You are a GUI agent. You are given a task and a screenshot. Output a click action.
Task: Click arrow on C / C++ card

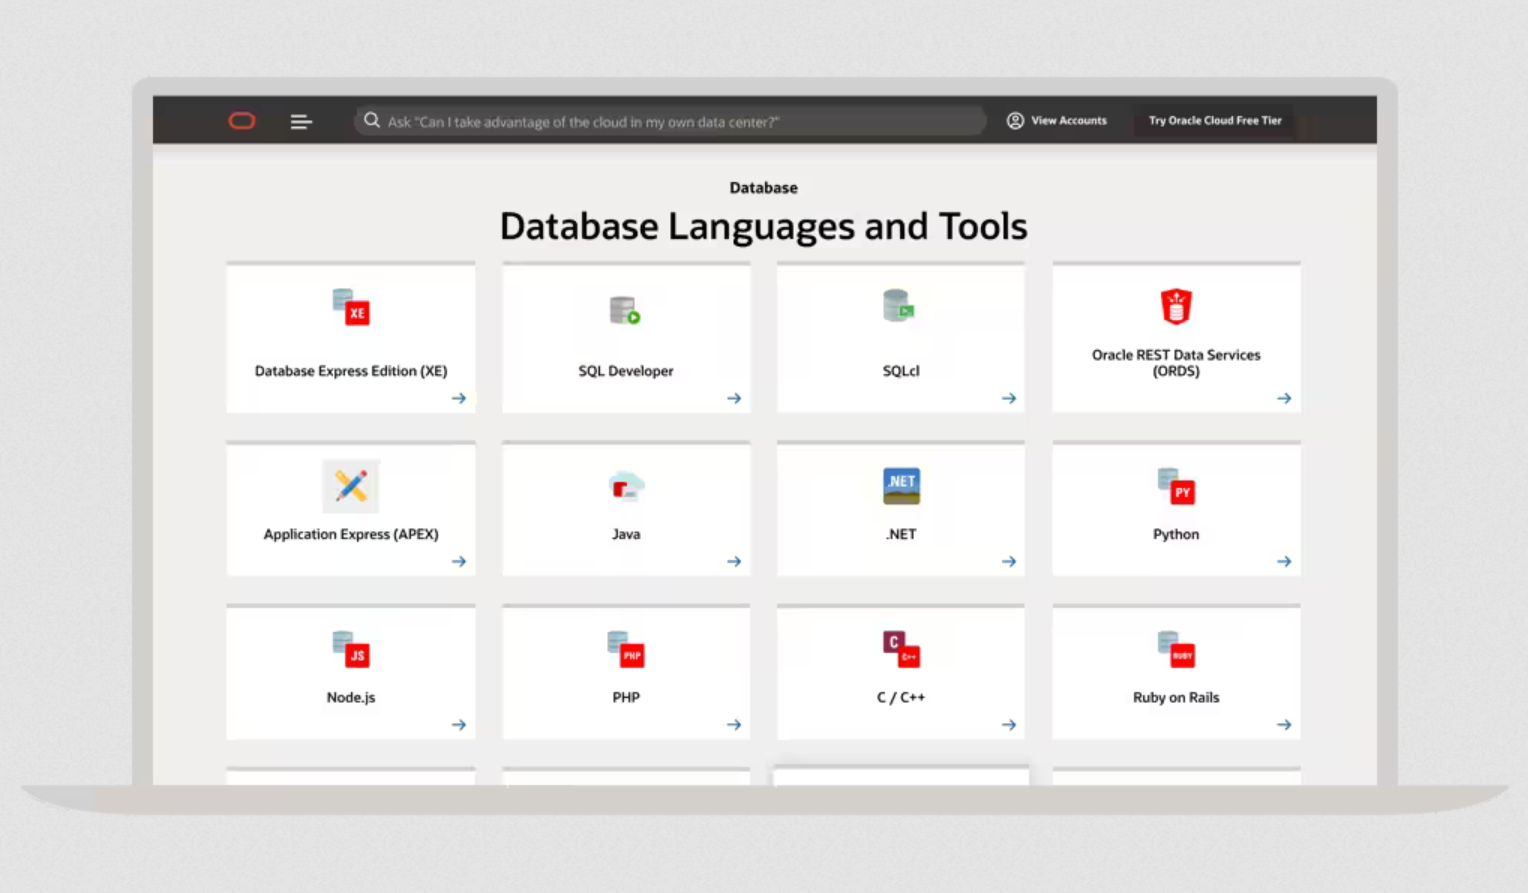coord(1009,724)
